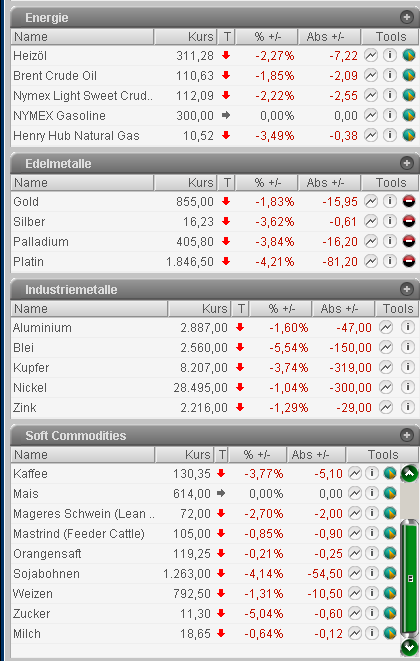Screen dimensions: 420x661
Task: Click the globe icon for Sojabohnen
Action: 390,573
